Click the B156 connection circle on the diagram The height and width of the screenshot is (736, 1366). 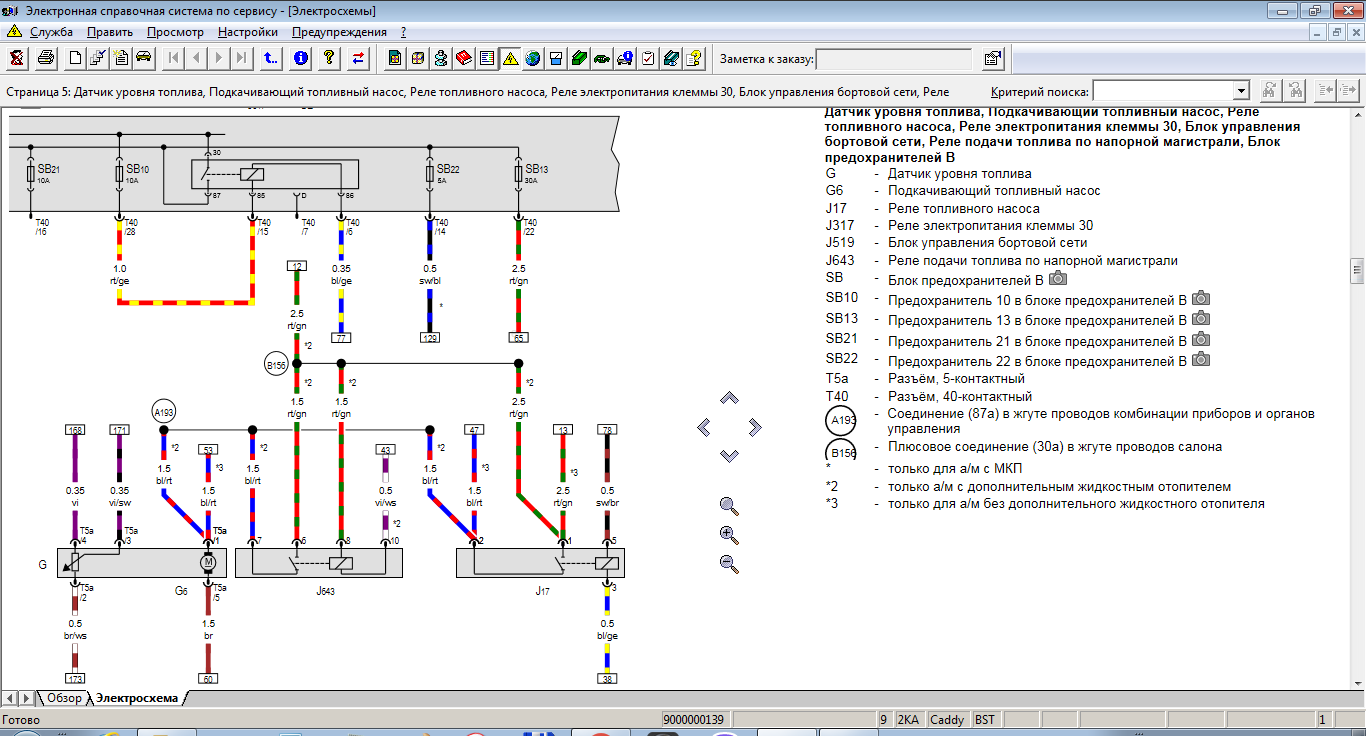coord(276,366)
